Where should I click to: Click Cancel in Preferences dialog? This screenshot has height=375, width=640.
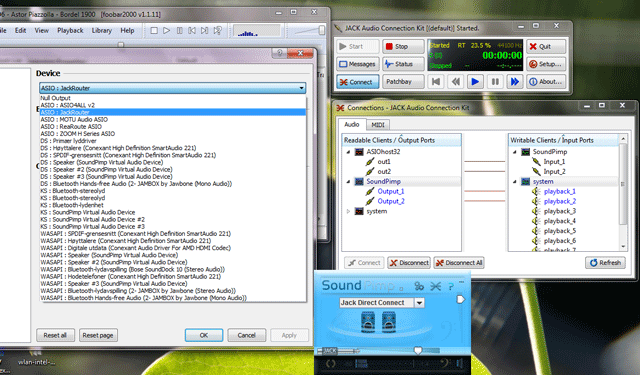(247, 335)
